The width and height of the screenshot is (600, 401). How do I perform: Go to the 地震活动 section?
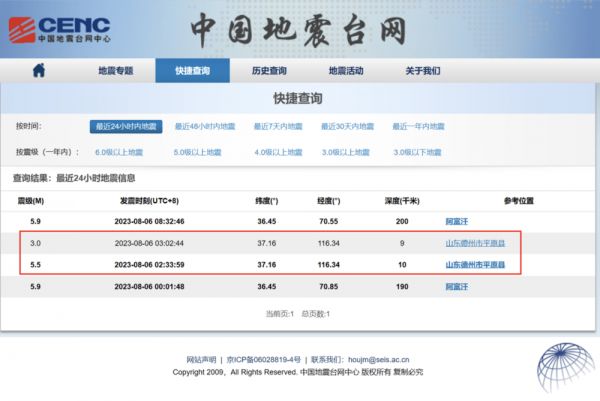pos(346,71)
